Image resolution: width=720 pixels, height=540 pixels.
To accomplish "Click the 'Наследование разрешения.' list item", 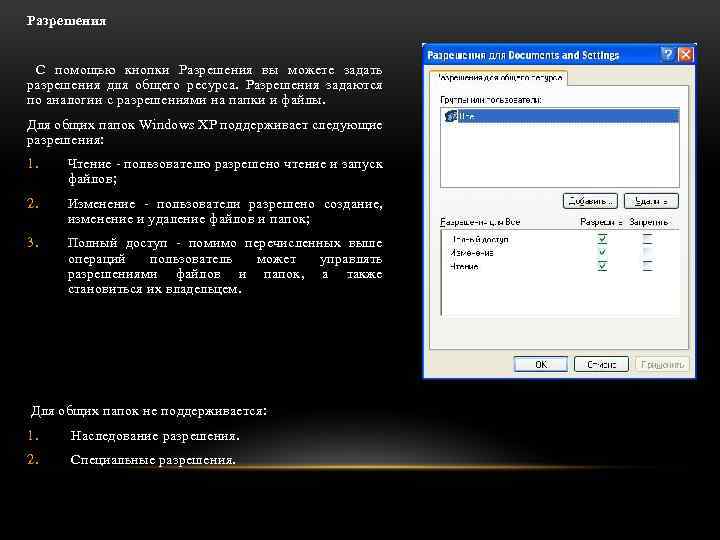I will [x=155, y=436].
